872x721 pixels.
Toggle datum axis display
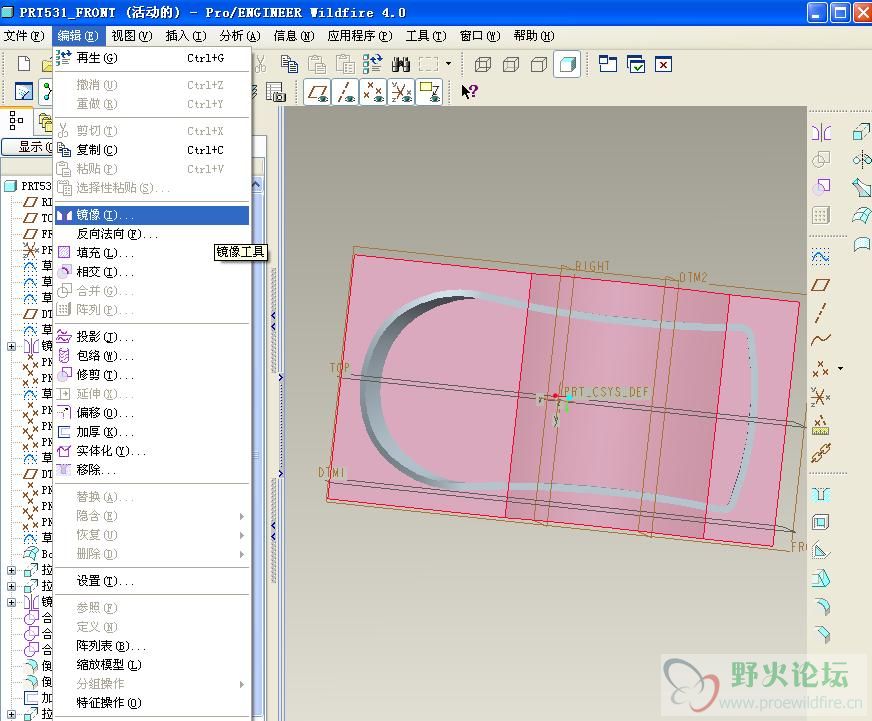click(346, 92)
